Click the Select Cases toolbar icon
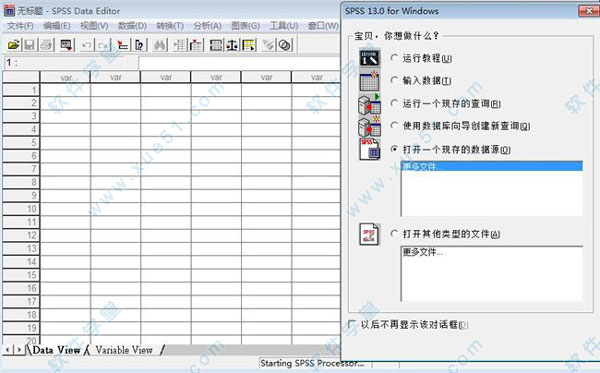This screenshot has height=373, width=600. (248, 45)
